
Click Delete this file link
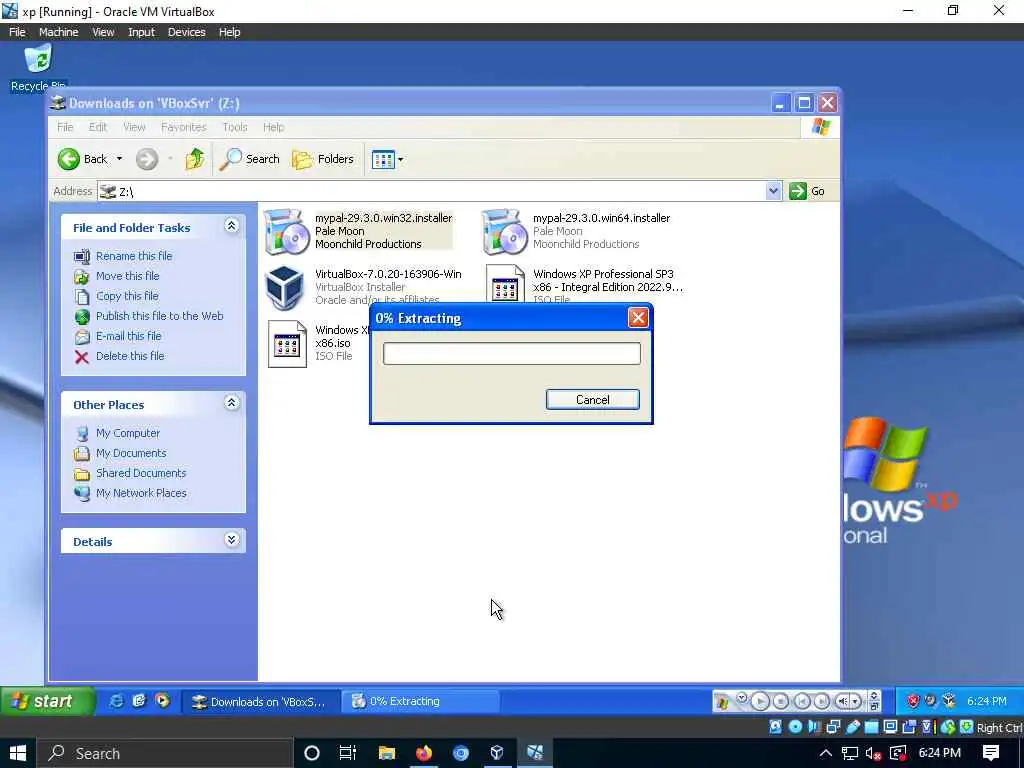tap(130, 356)
